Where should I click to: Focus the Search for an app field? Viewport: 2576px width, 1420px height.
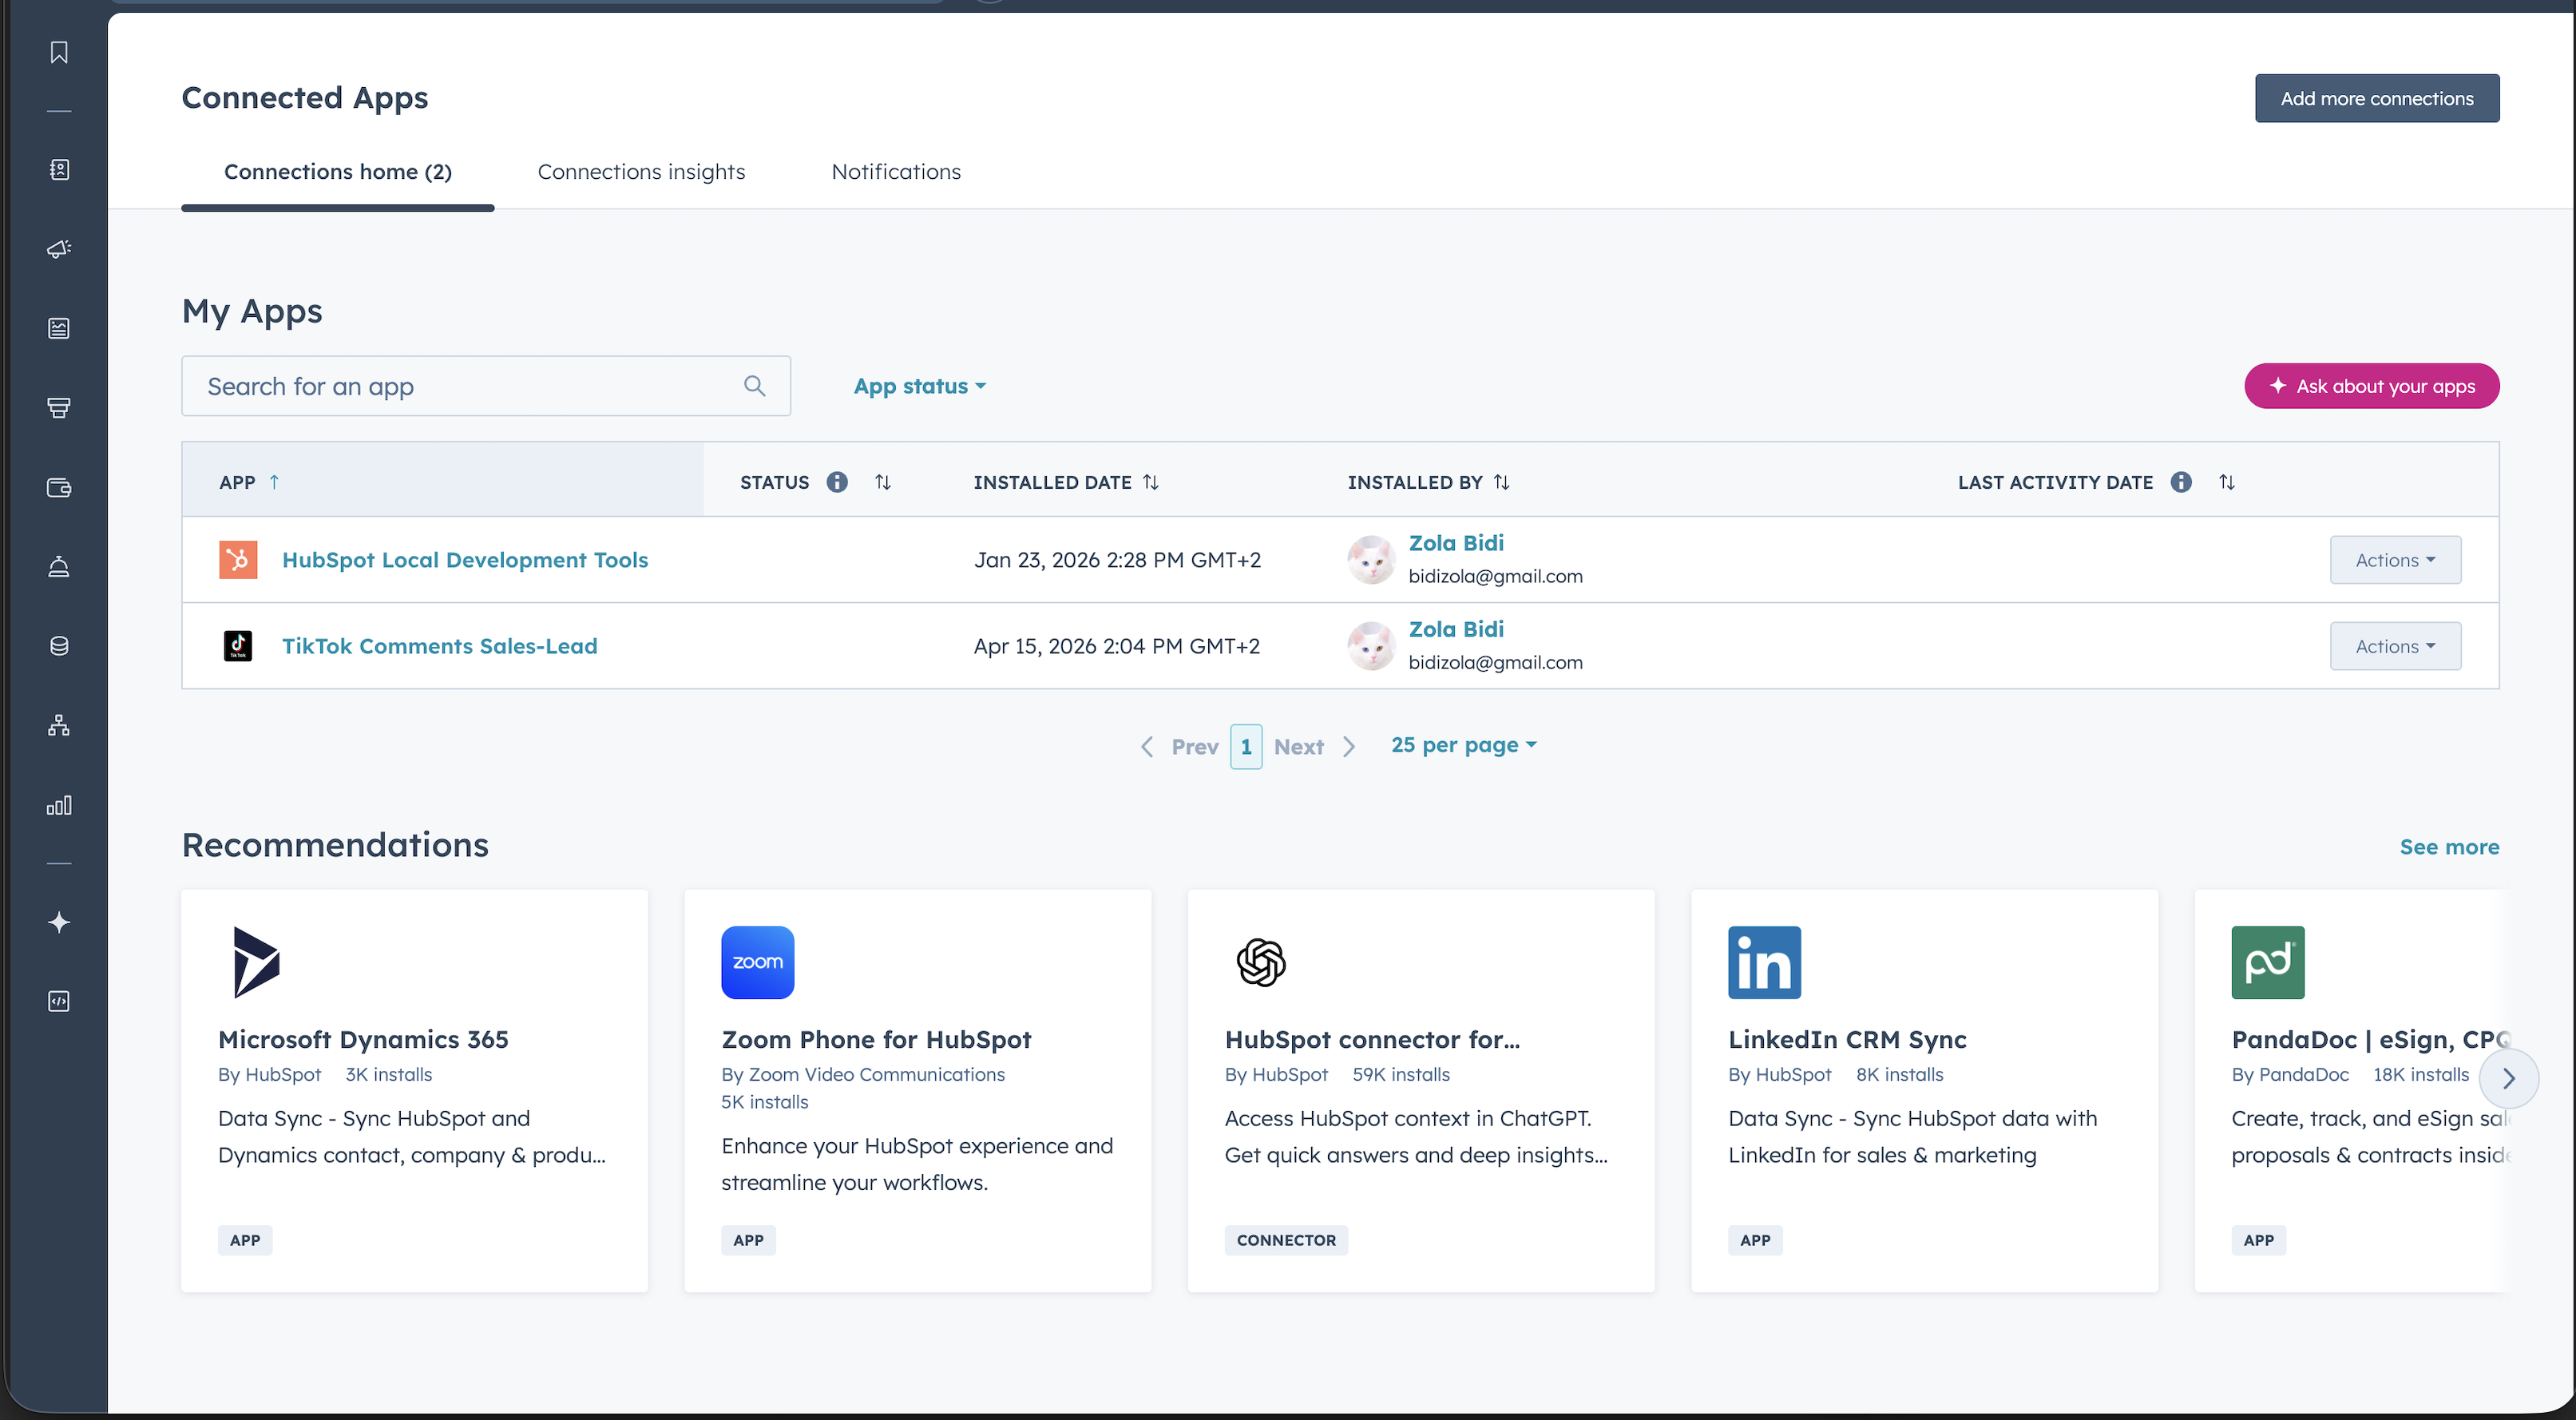486,386
